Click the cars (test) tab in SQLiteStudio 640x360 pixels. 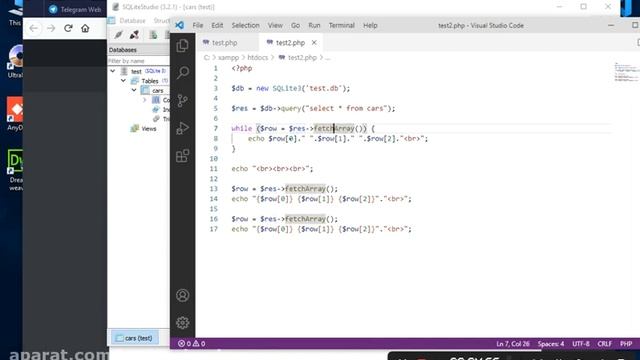pos(135,338)
